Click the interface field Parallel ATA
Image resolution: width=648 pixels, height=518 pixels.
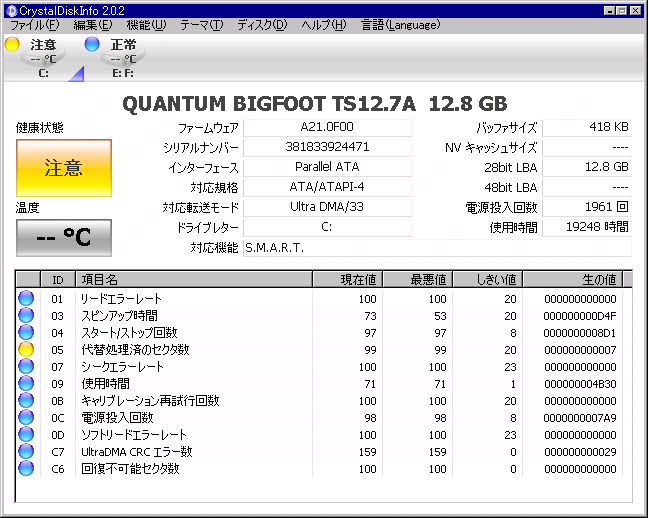pos(328,167)
